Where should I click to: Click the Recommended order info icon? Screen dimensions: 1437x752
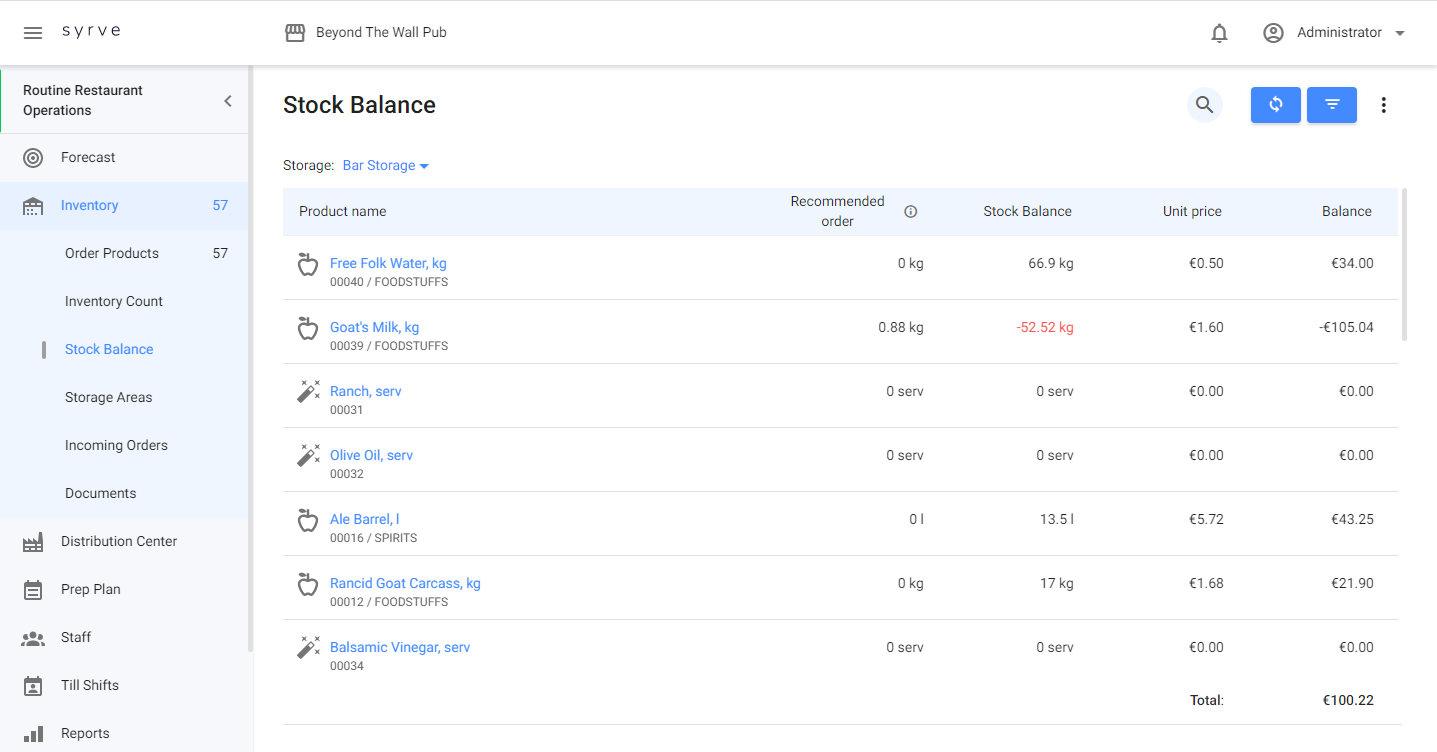coord(910,211)
